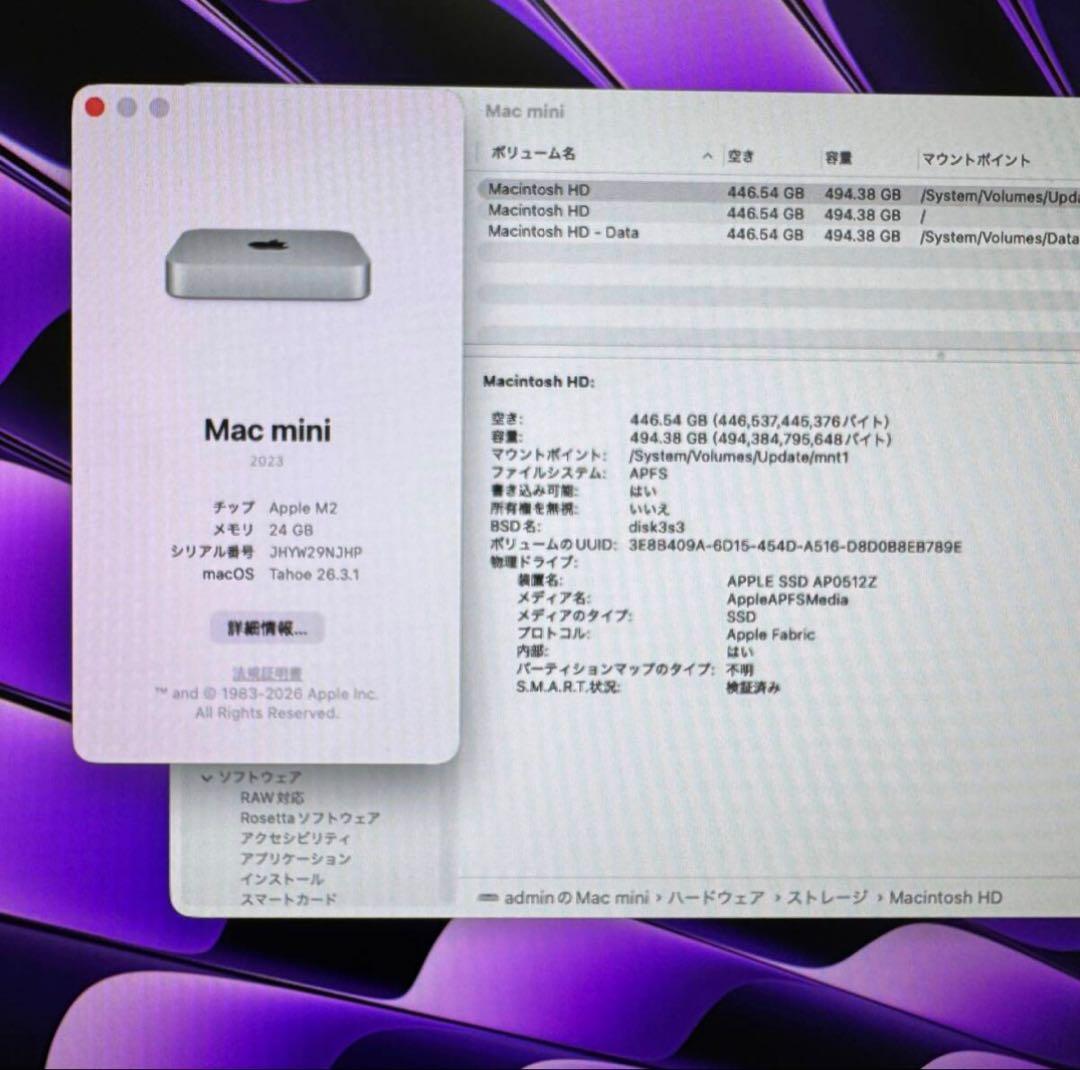1080x1070 pixels.
Task: Open the 法規証明書 link
Action: [267, 672]
